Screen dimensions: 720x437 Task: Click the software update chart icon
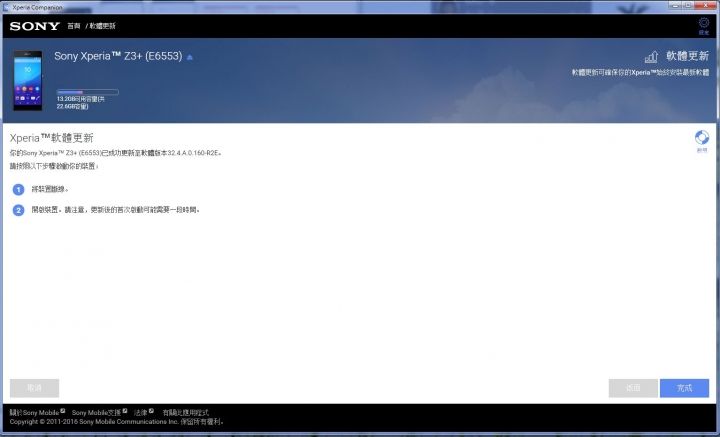tap(651, 57)
